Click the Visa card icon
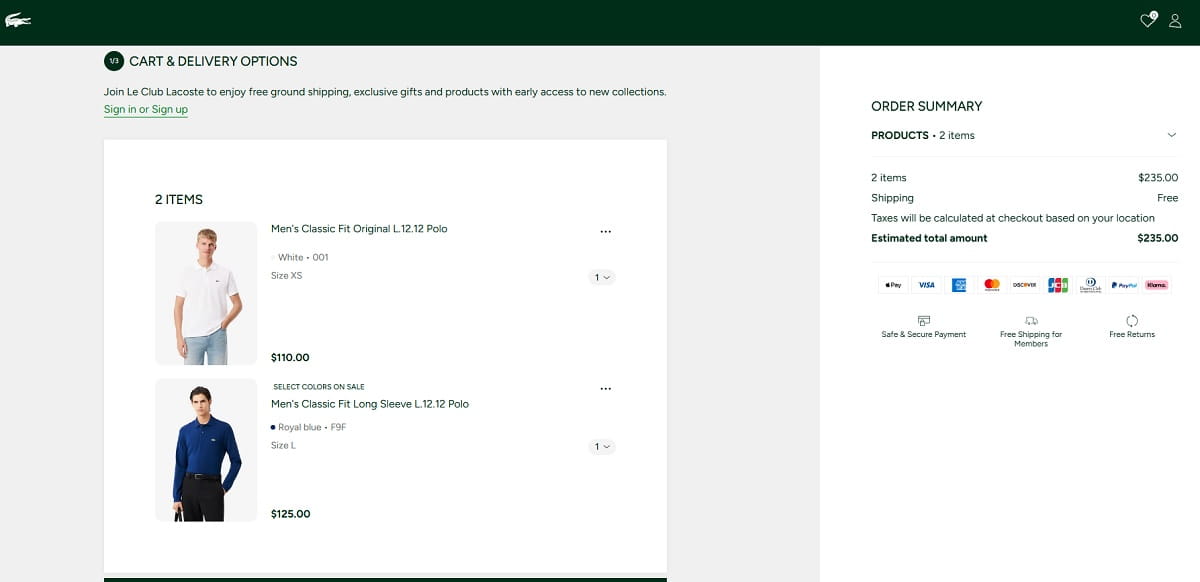This screenshot has height=582, width=1200. pyautogui.click(x=926, y=285)
